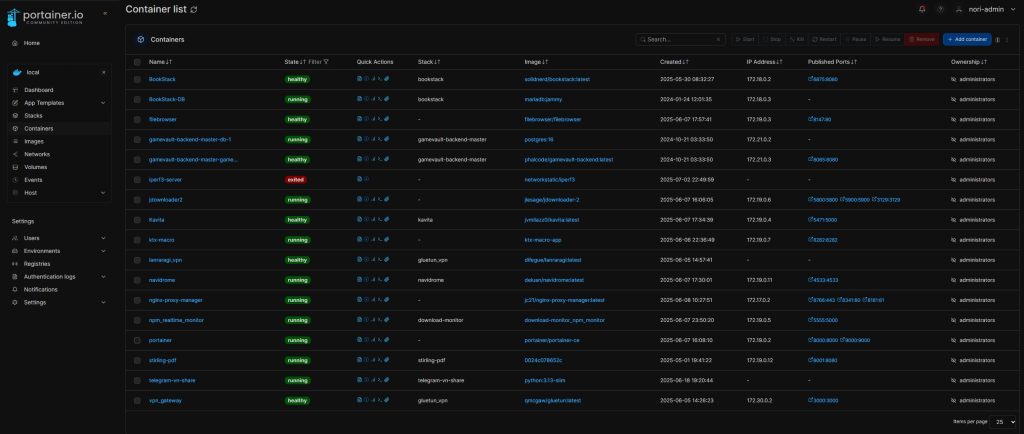Image resolution: width=1024 pixels, height=434 pixels.
Task: Go to Stacks in the sidebar
Action: point(34,116)
